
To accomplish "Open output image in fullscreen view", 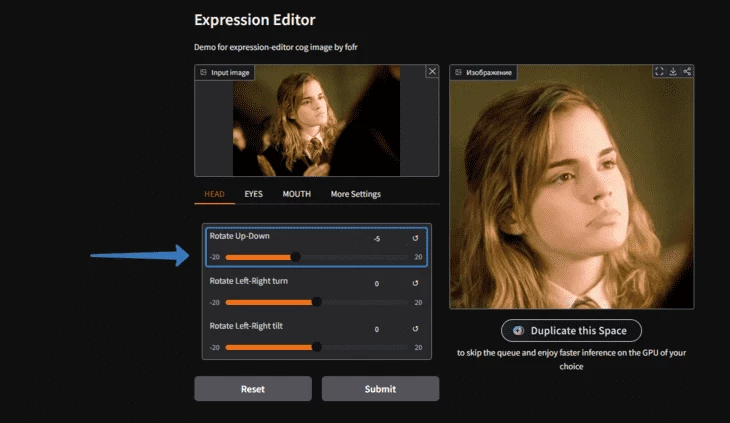I will [x=659, y=71].
